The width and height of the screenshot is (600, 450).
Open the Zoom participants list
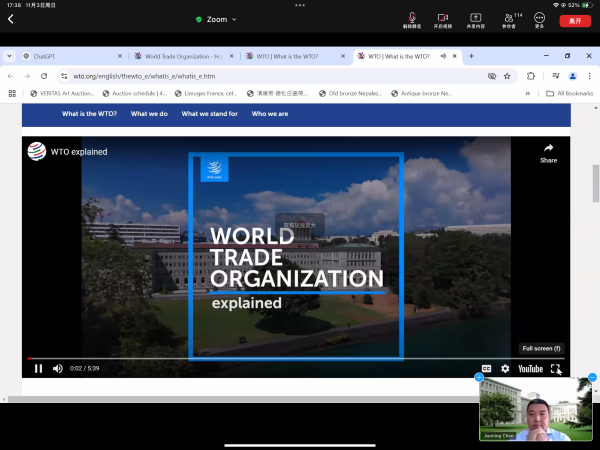pyautogui.click(x=511, y=17)
